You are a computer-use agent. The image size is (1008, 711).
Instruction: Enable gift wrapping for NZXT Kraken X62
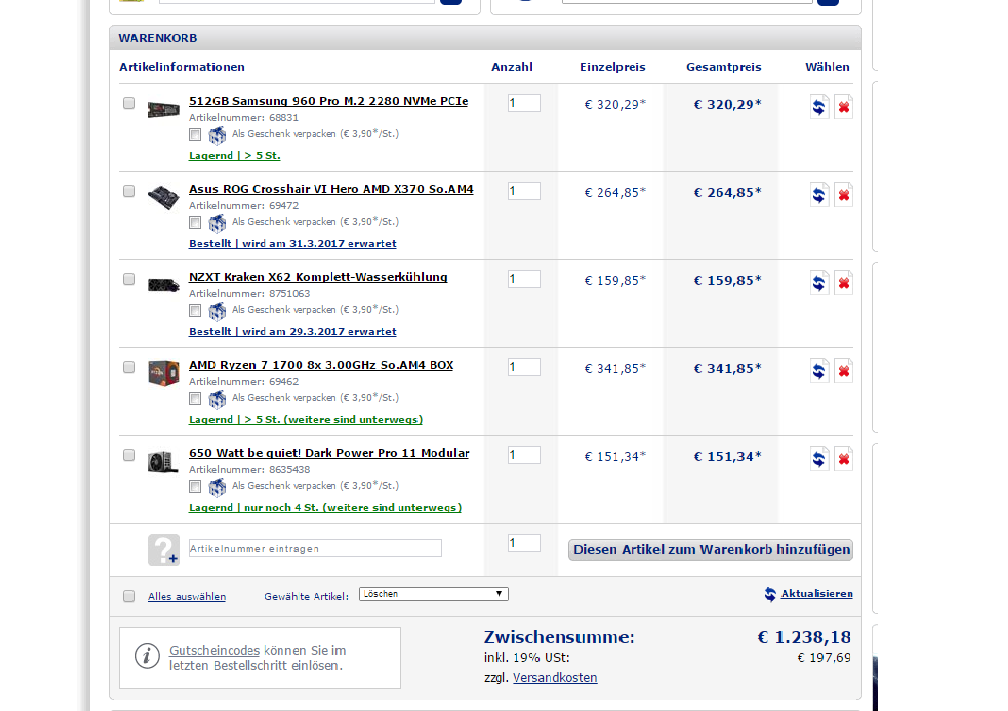coord(195,310)
